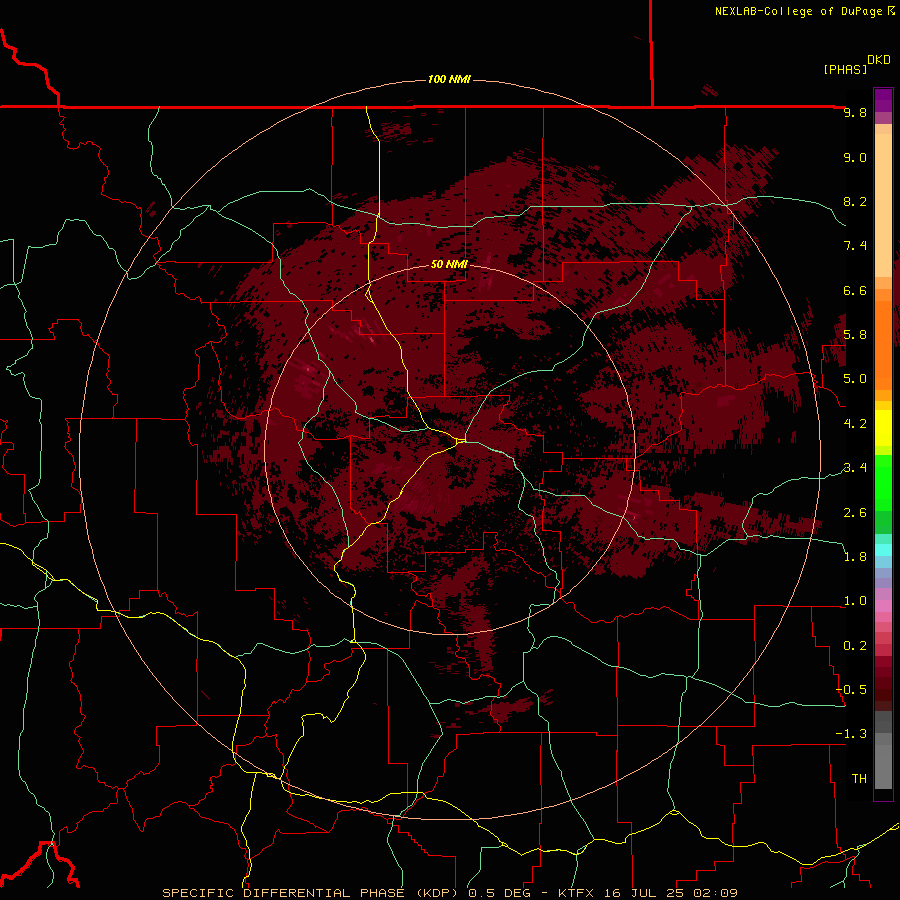Click the peach segment of the color bar
Viewport: 900px width, 900px height.
pyautogui.click(x=883, y=205)
